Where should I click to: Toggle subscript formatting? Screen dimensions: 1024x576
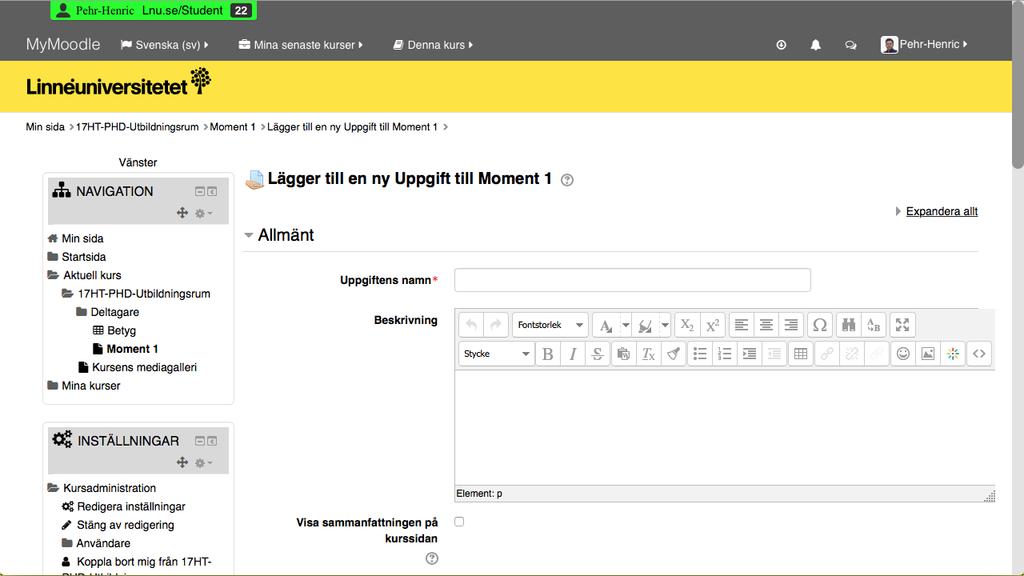687,325
